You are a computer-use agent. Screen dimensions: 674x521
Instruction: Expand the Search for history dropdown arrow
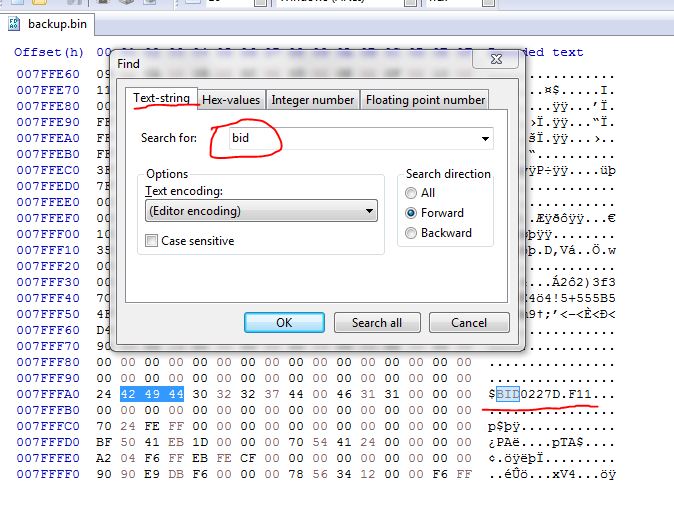pos(485,138)
